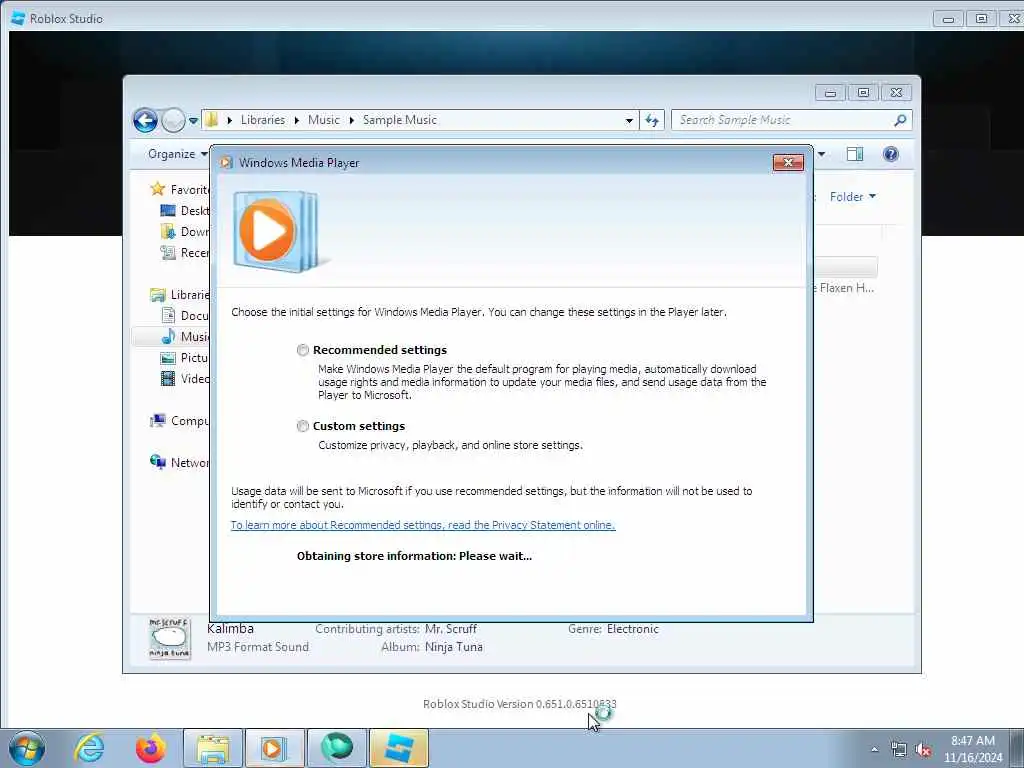The image size is (1024, 768).
Task: Launch Firefox from taskbar
Action: pos(150,748)
